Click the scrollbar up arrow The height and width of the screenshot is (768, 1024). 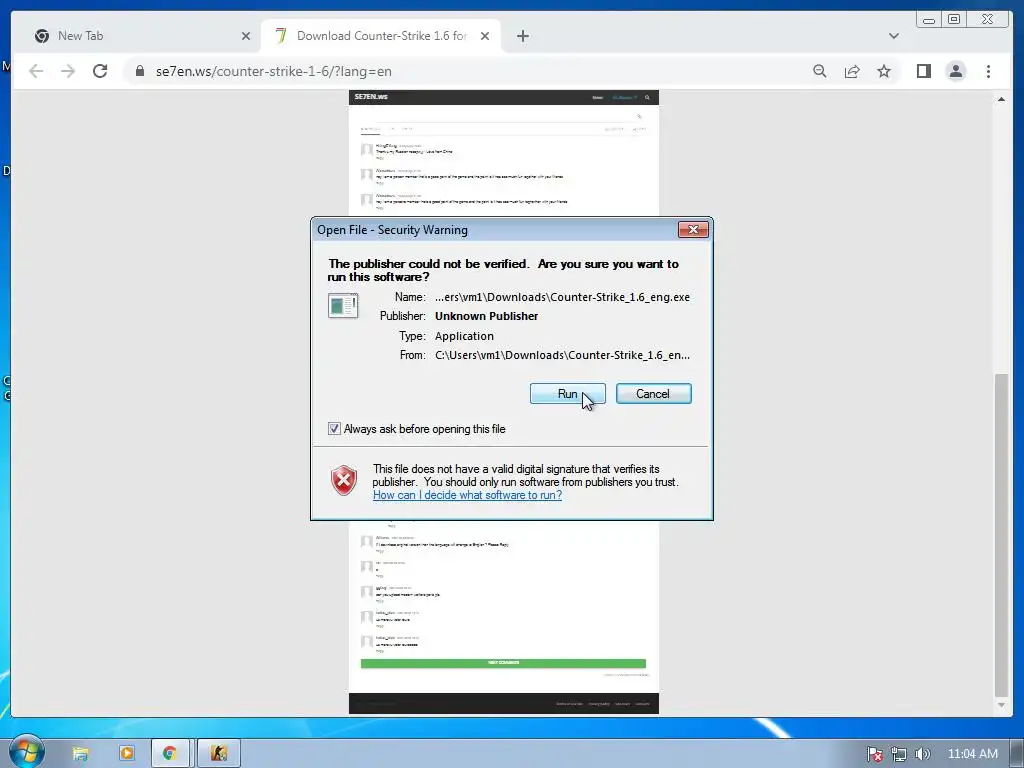point(1001,99)
